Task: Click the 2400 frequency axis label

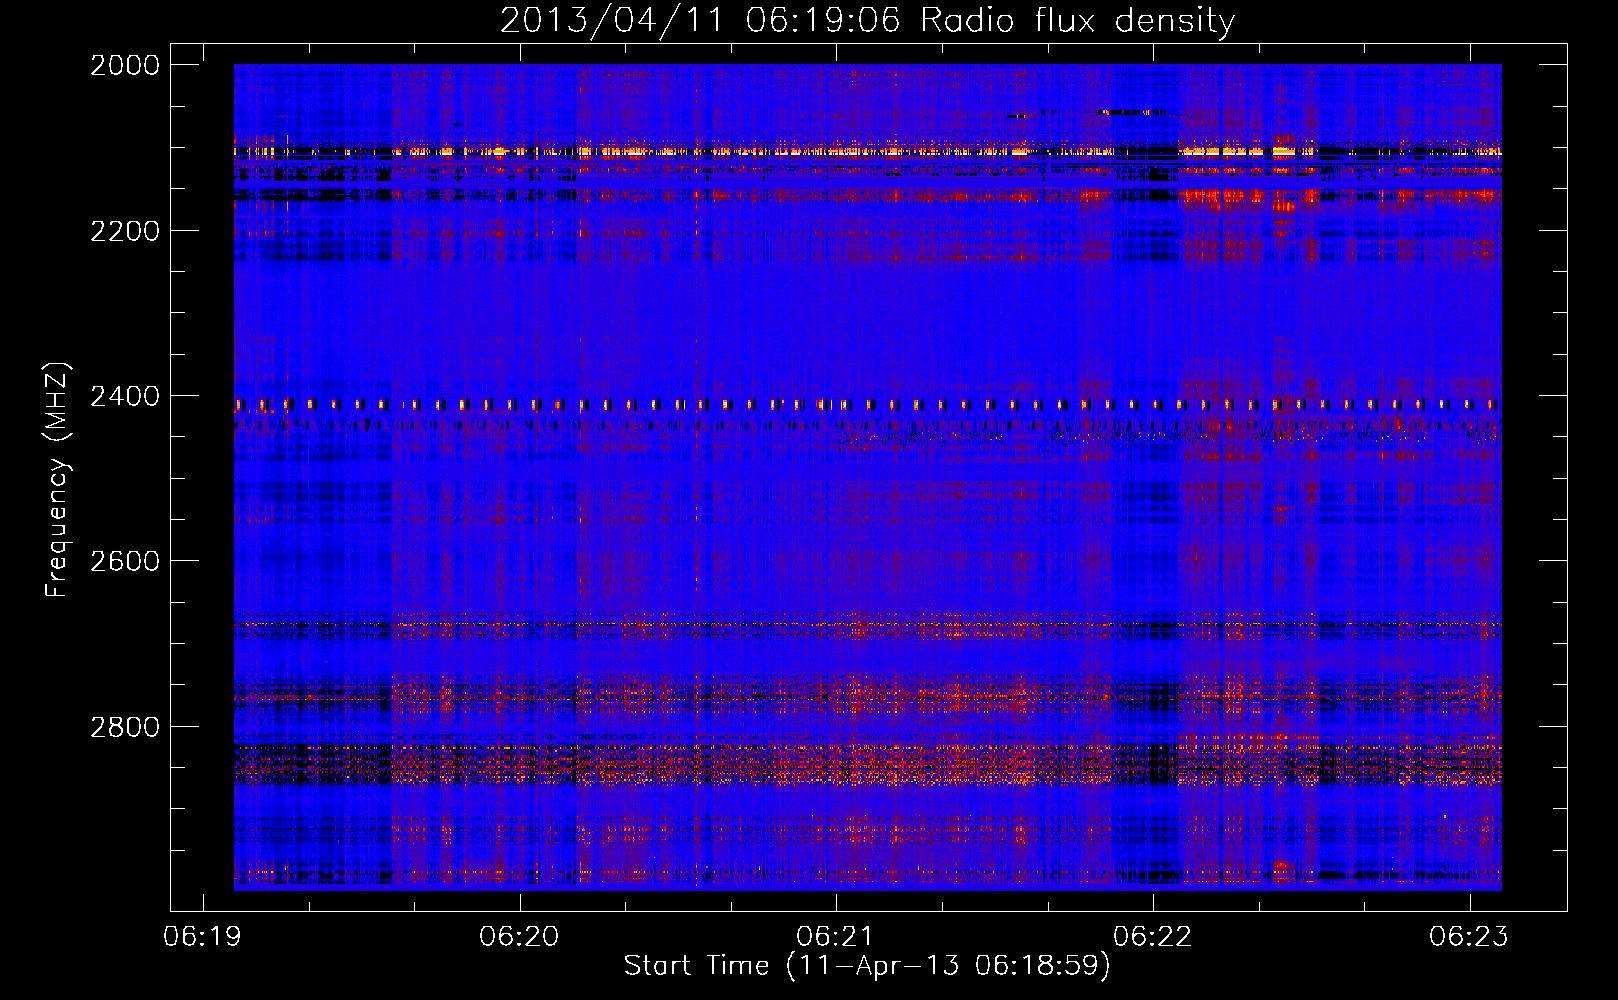Action: [x=125, y=396]
